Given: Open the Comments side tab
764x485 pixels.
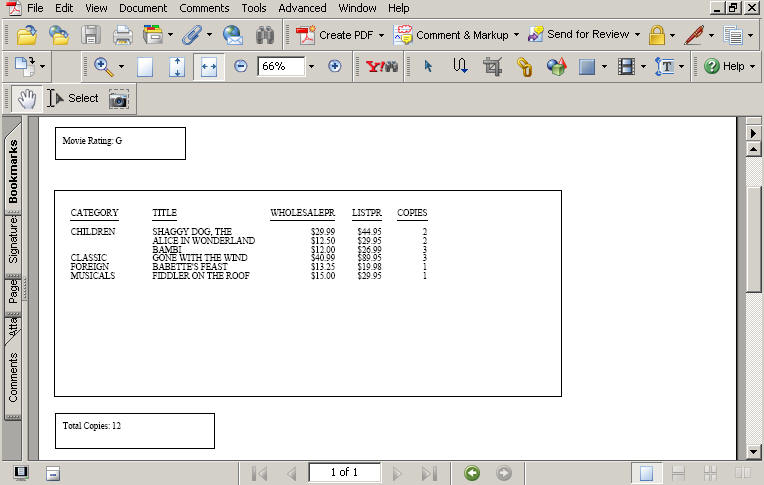Looking at the screenshot, I should [x=13, y=378].
